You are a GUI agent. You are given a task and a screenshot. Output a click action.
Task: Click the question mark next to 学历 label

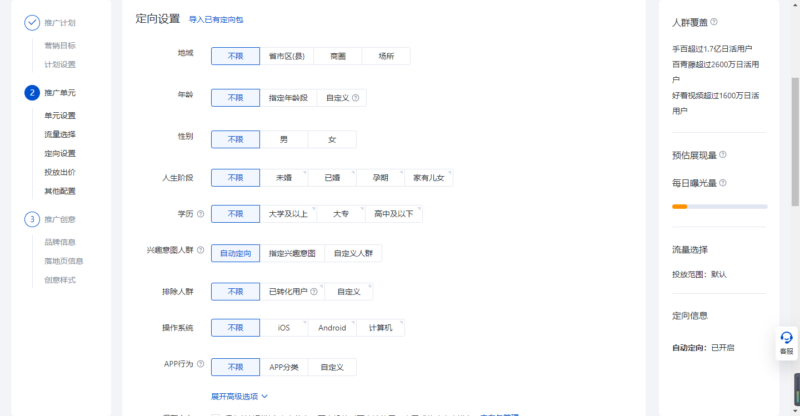pos(200,213)
